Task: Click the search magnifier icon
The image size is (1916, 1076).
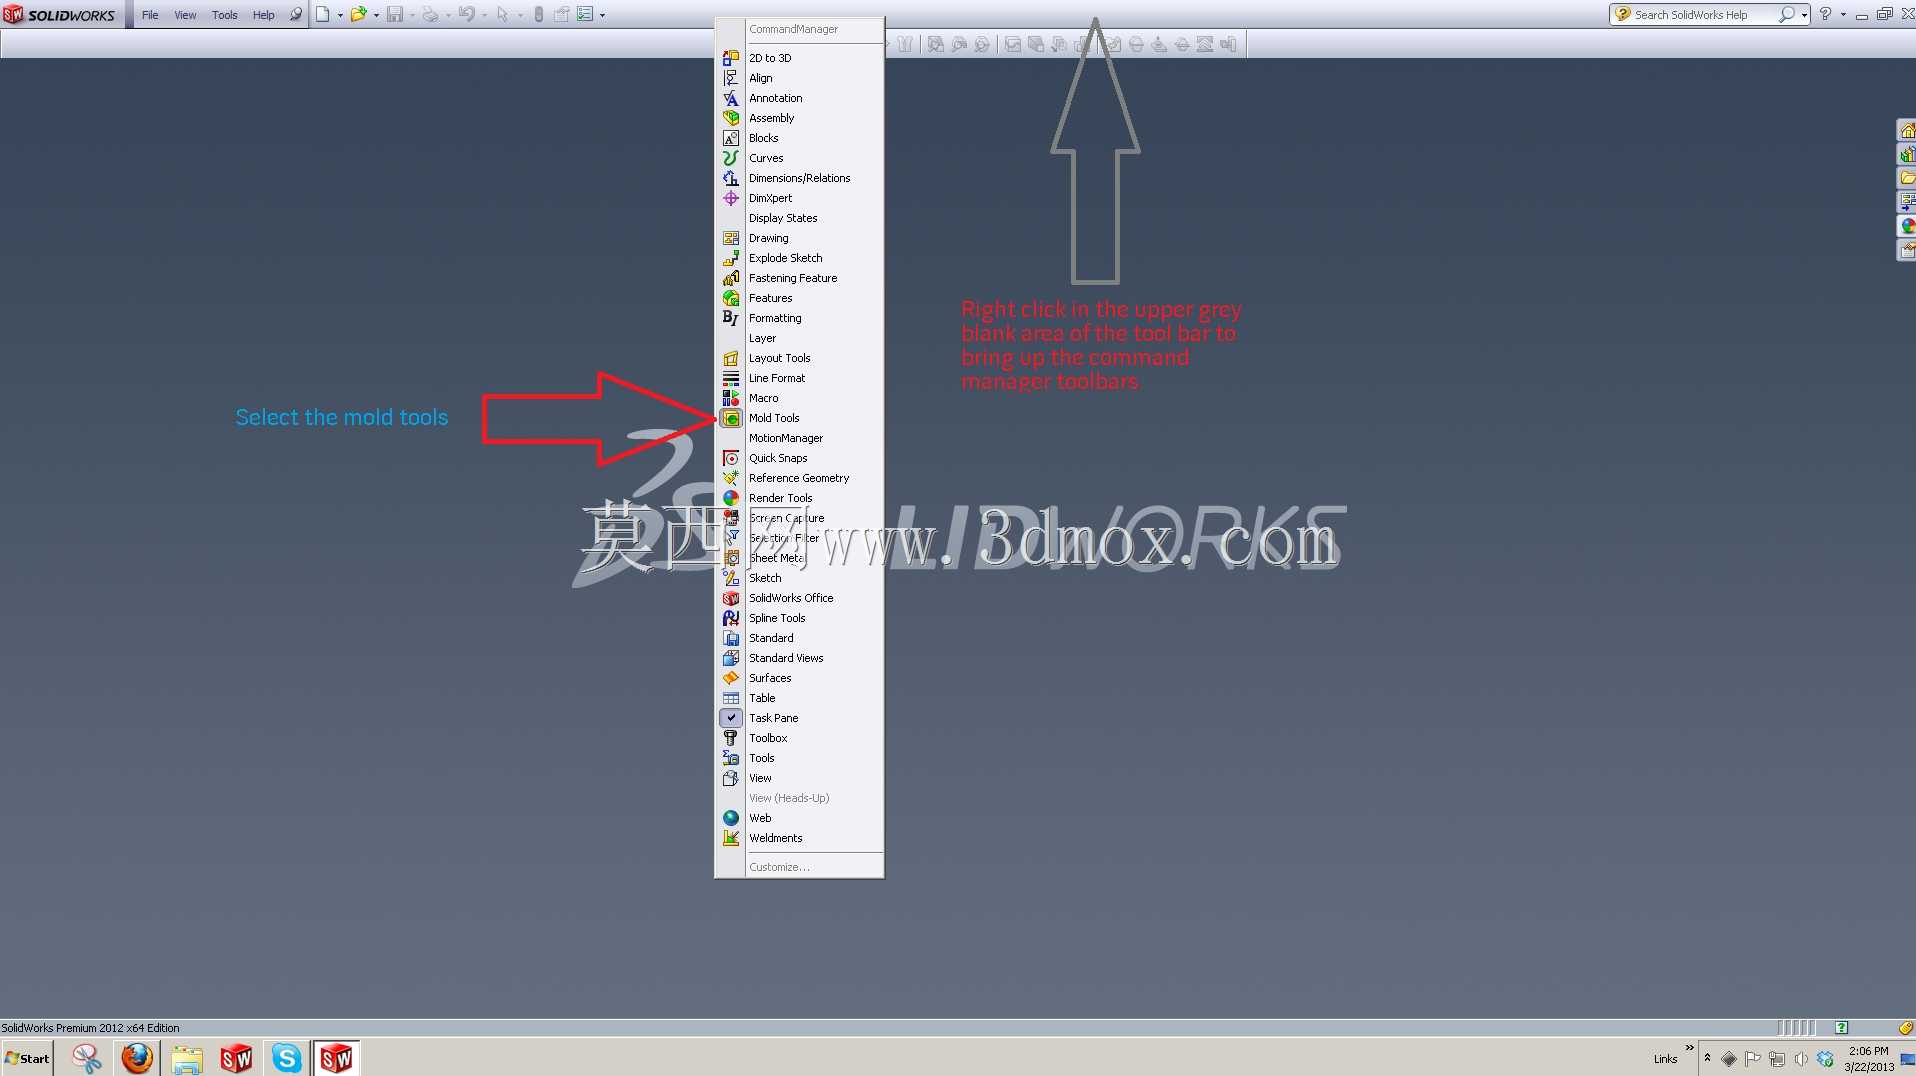Action: coord(1786,15)
